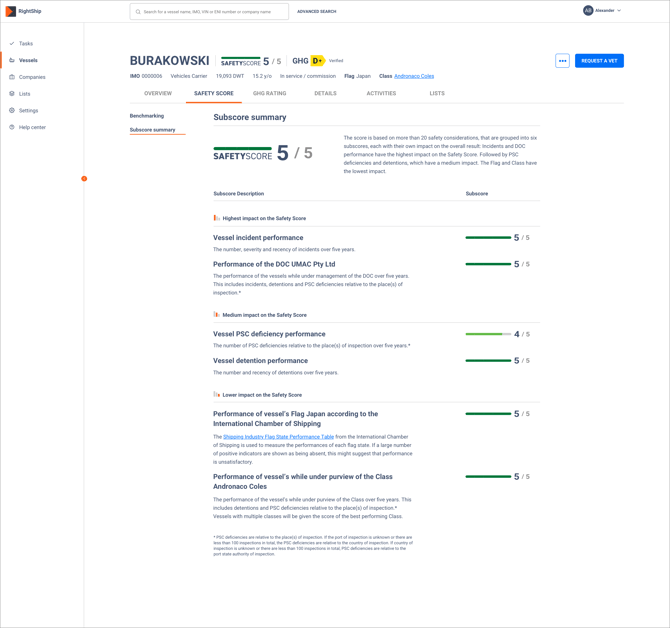Follow the Andronaco Coles class link

(x=414, y=76)
